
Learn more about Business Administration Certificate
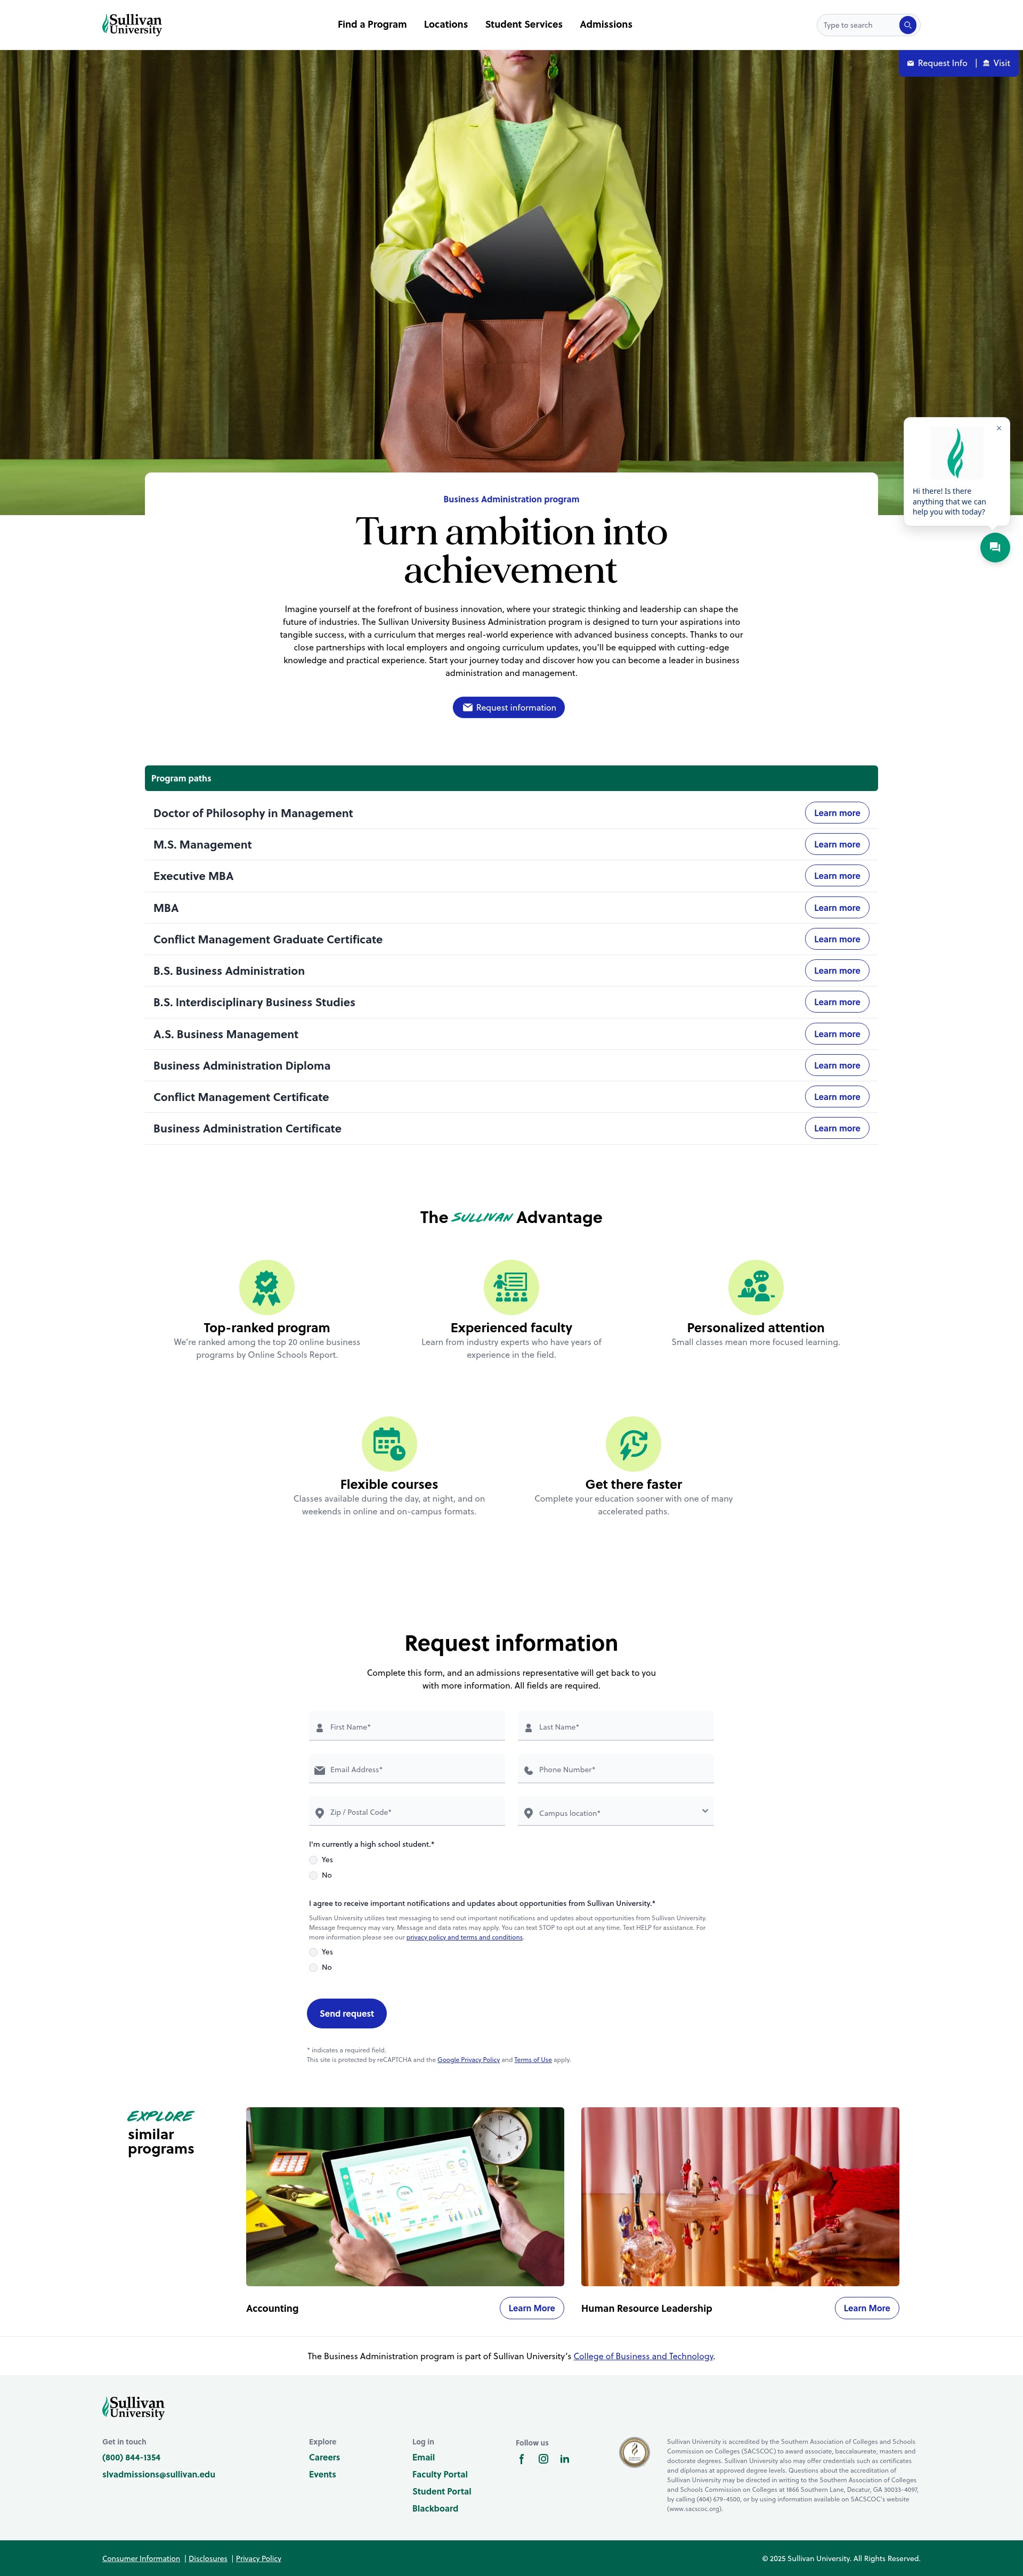tap(837, 1128)
